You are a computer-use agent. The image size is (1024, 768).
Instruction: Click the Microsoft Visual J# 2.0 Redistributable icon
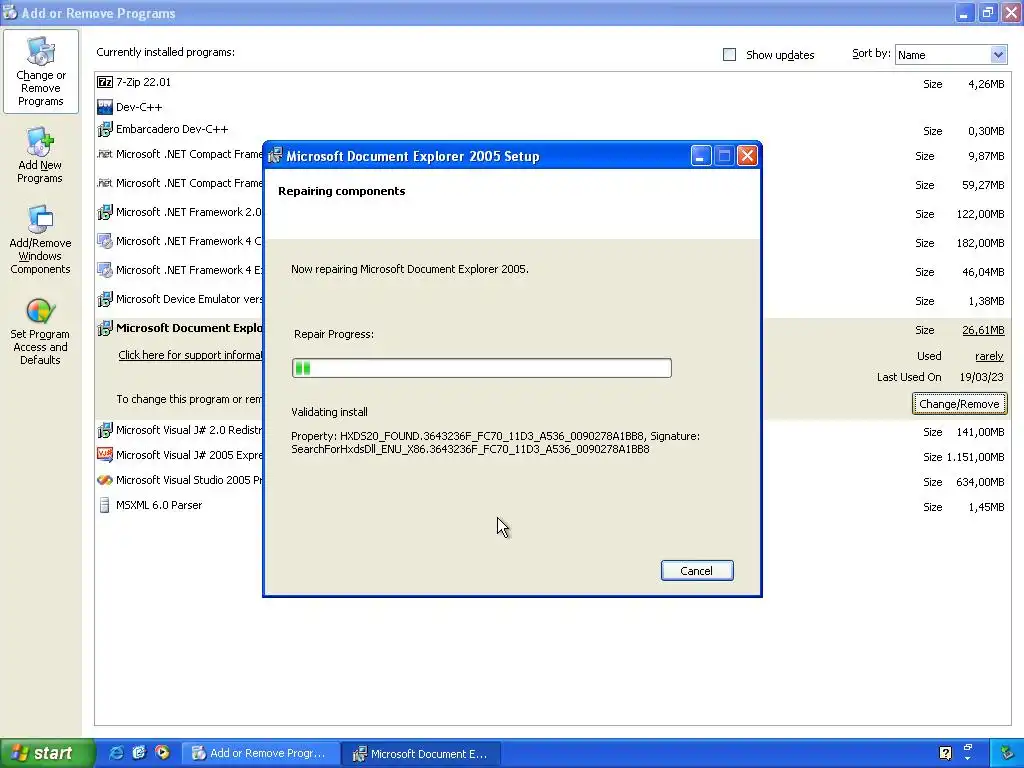coord(104,430)
